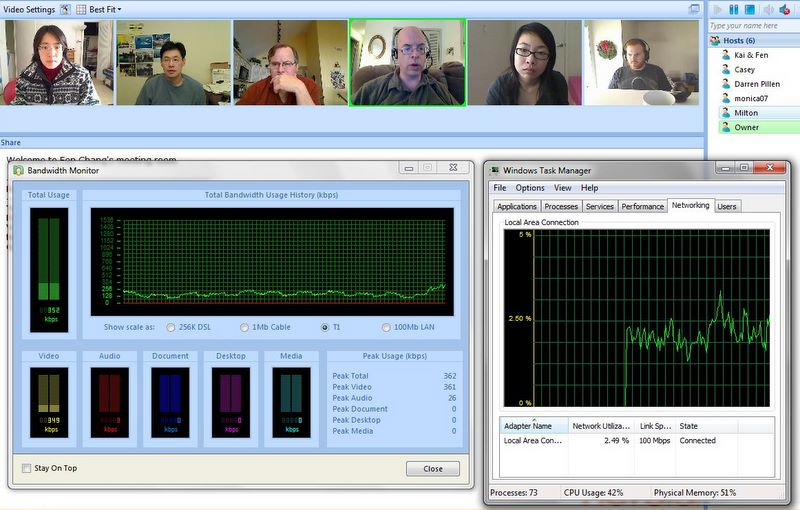Click the Windows Task Manager title icon
This screenshot has width=800, height=510.
pyautogui.click(x=494, y=170)
